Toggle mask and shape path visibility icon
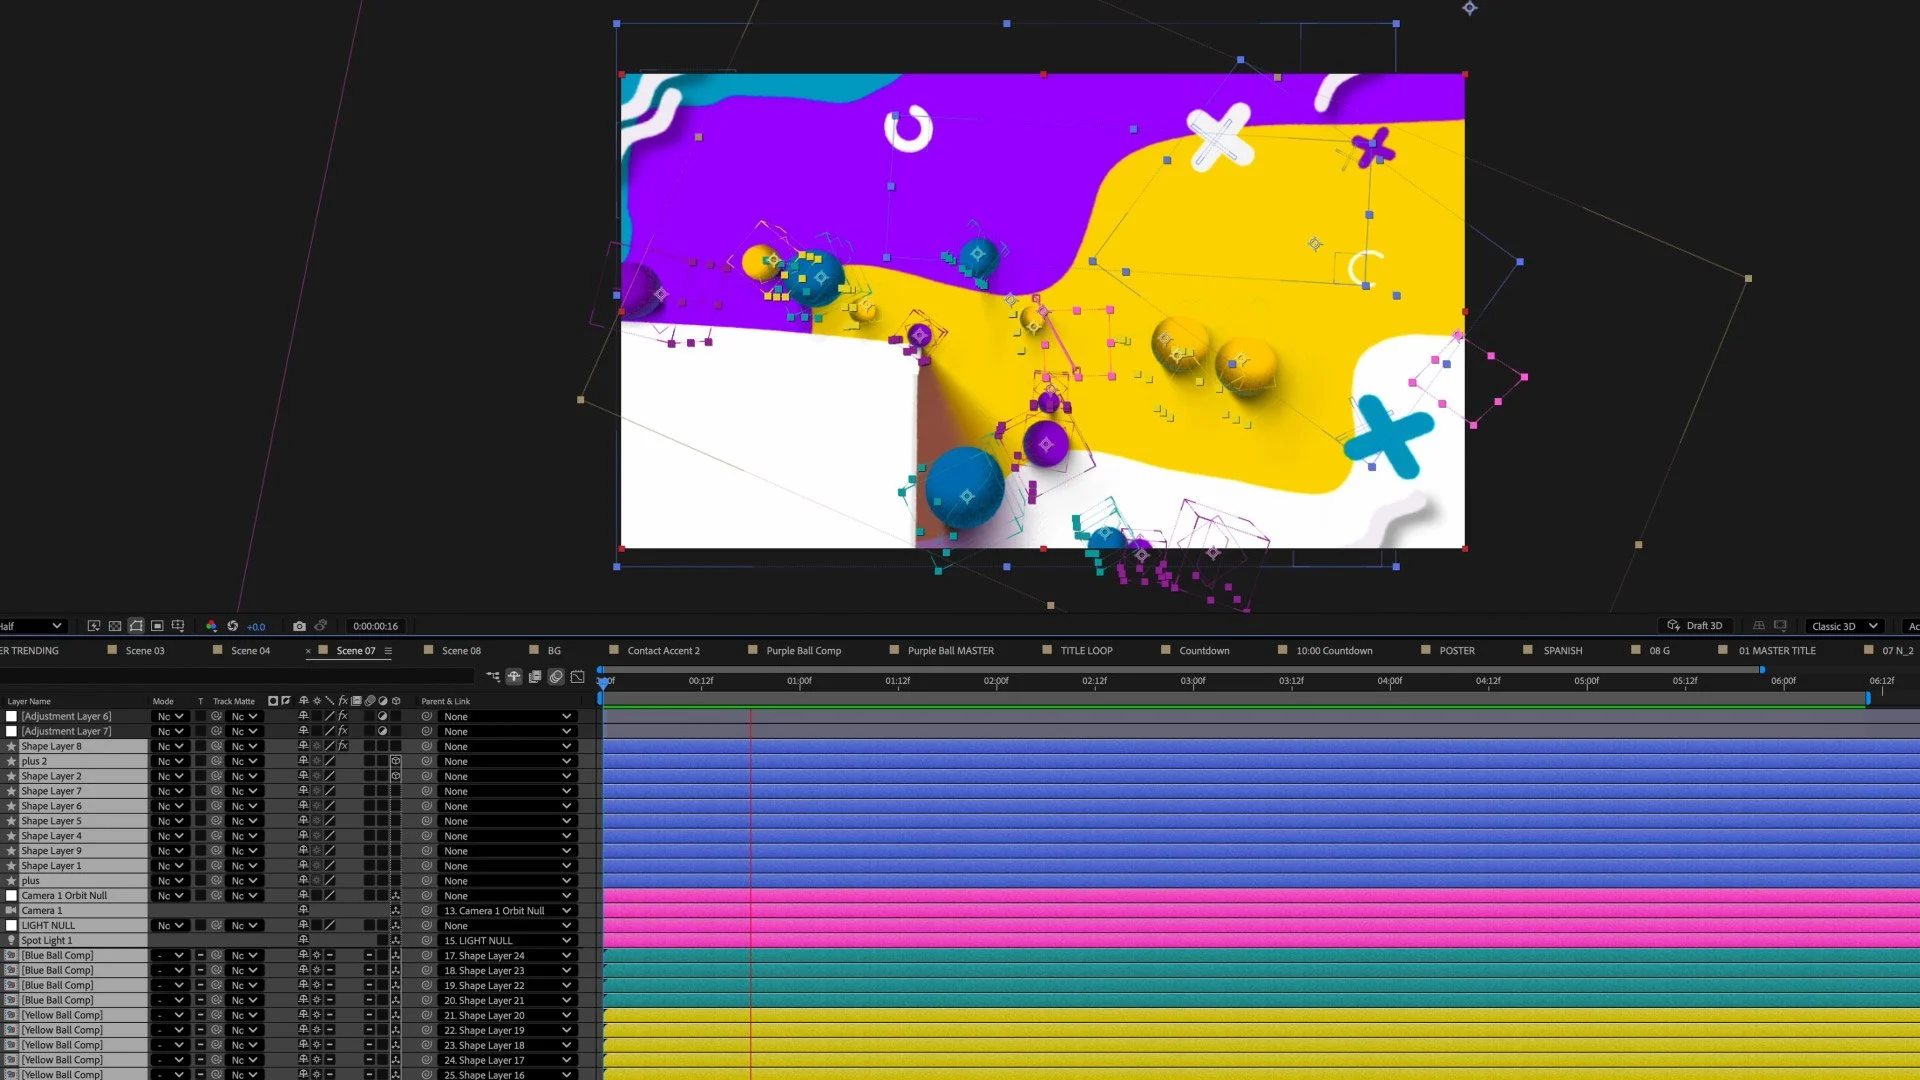The width and height of the screenshot is (1920, 1080). click(136, 626)
